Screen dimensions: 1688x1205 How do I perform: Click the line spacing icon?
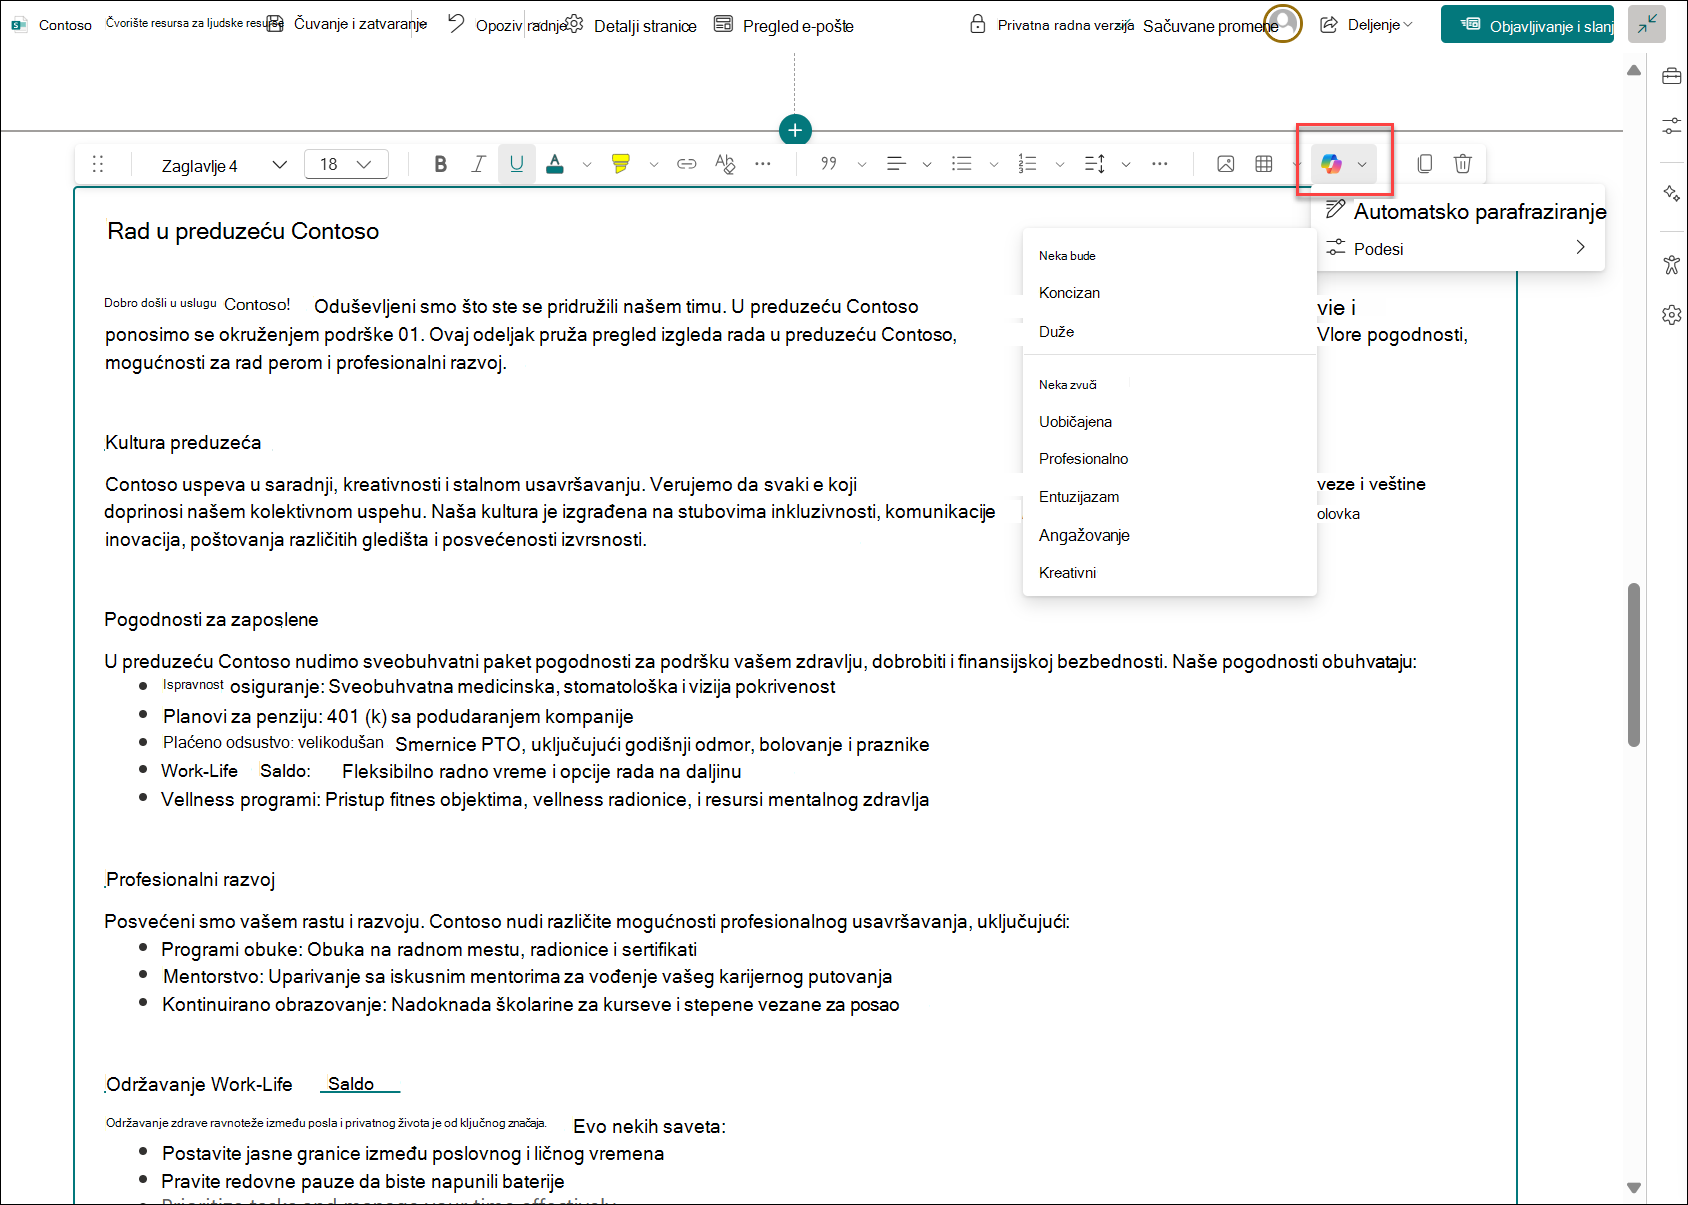point(1095,164)
